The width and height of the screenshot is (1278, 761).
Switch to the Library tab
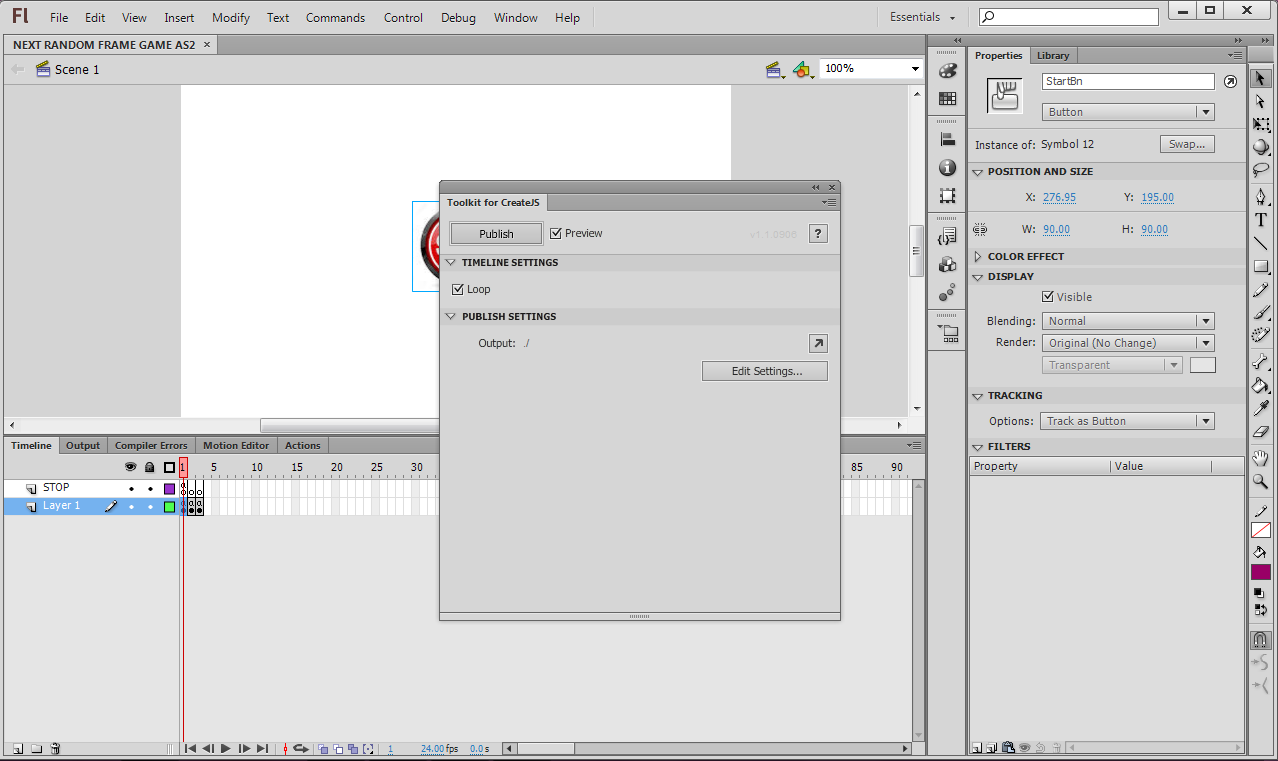click(1052, 55)
